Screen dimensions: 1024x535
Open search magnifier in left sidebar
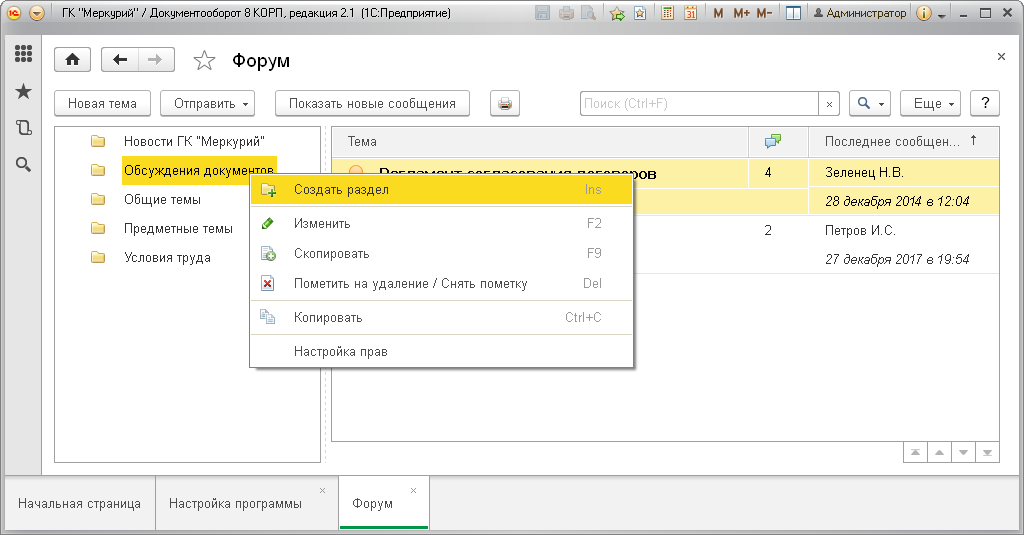(24, 165)
